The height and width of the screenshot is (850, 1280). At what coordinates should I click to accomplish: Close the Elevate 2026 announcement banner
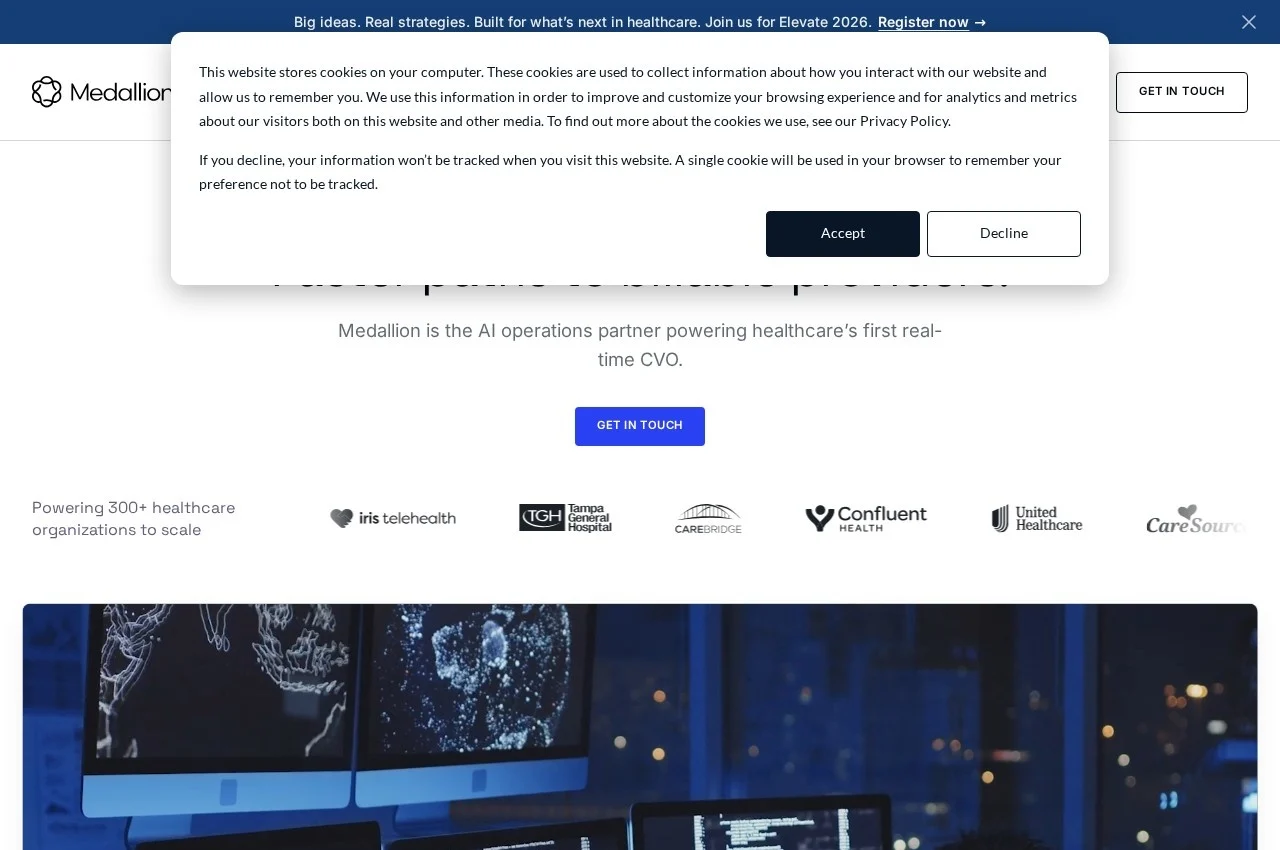pyautogui.click(x=1249, y=22)
